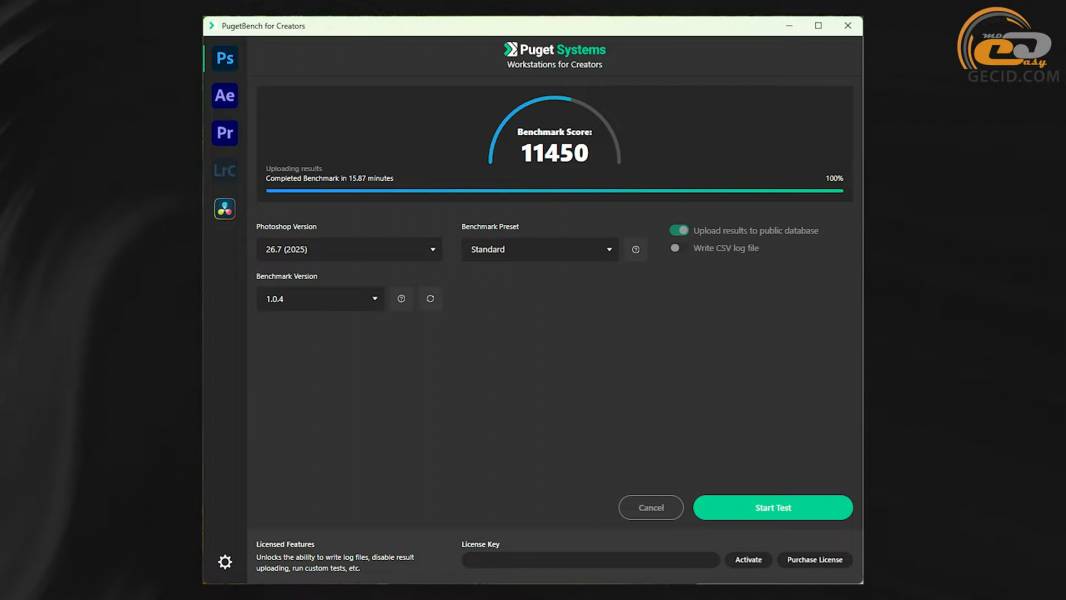Open settings via the gear icon
1066x600 pixels.
225,562
